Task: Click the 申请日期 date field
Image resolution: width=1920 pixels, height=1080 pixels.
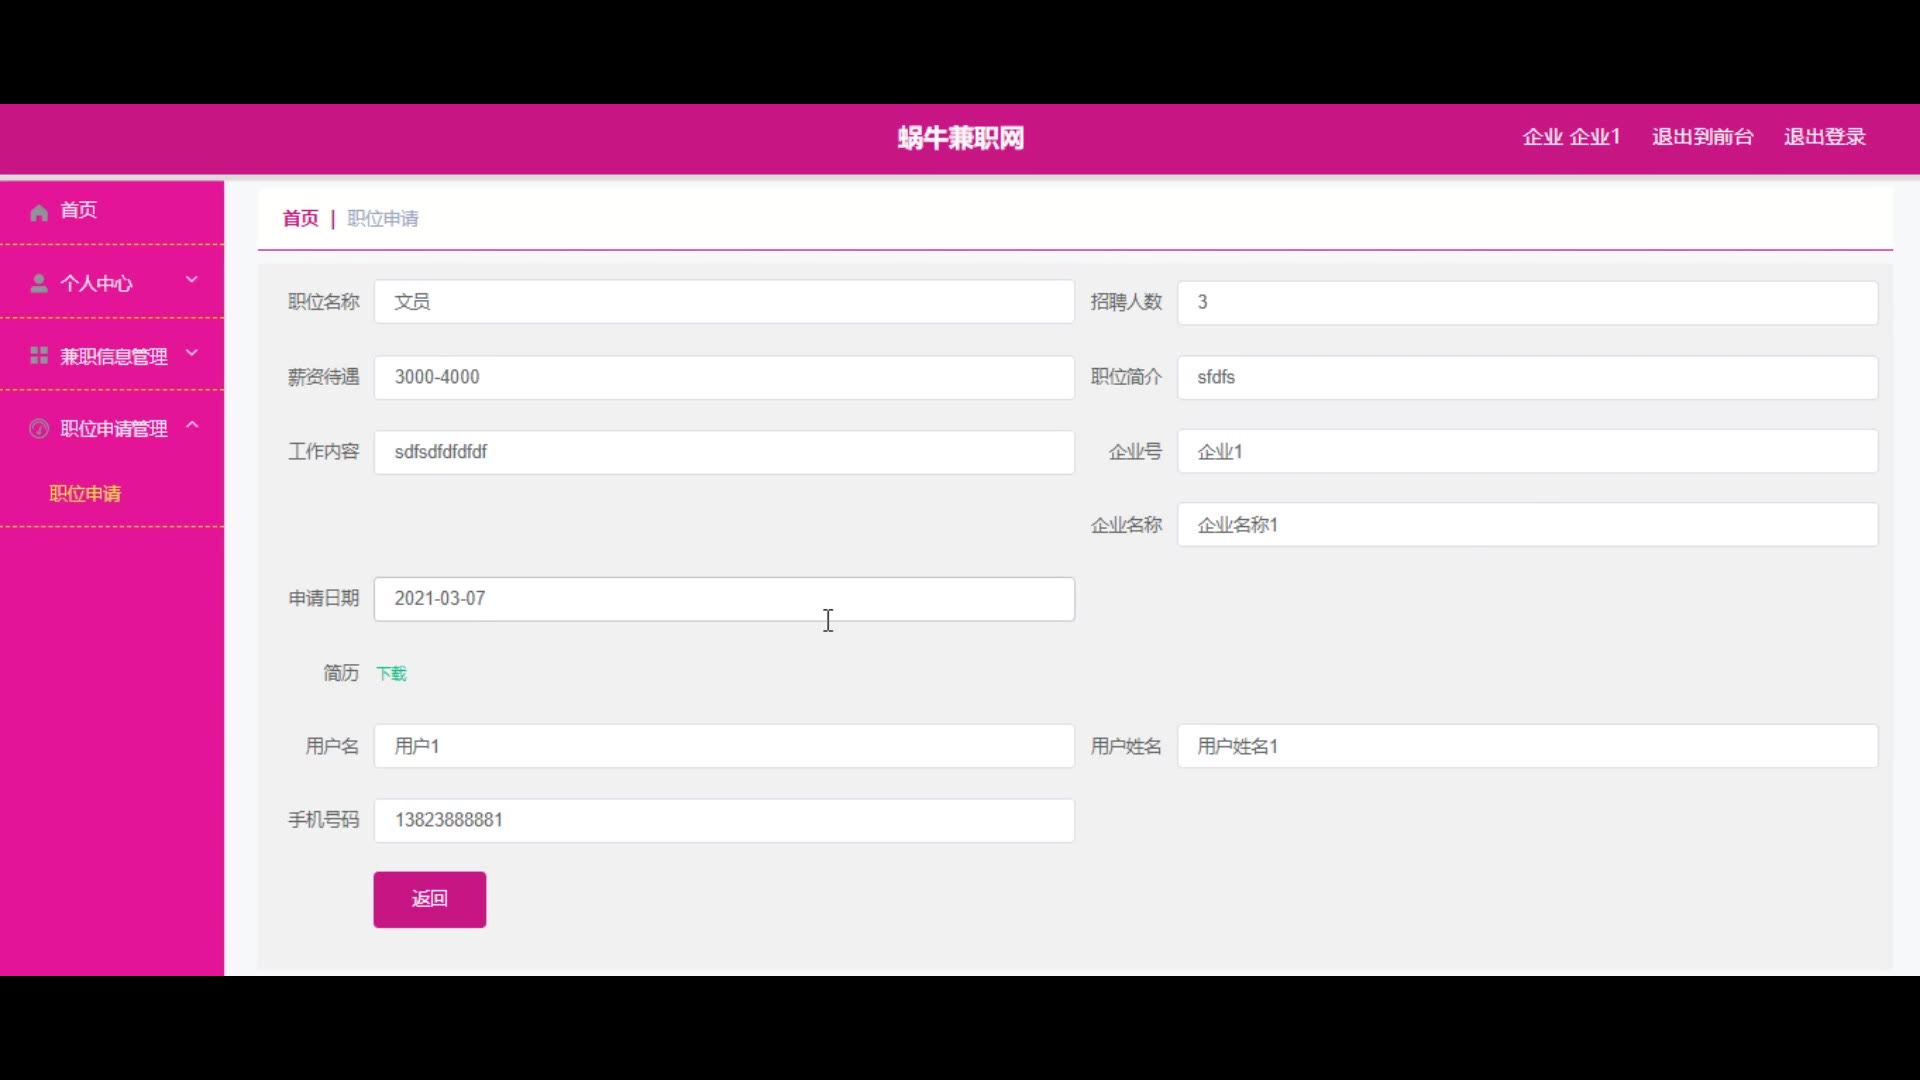Action: [x=723, y=599]
